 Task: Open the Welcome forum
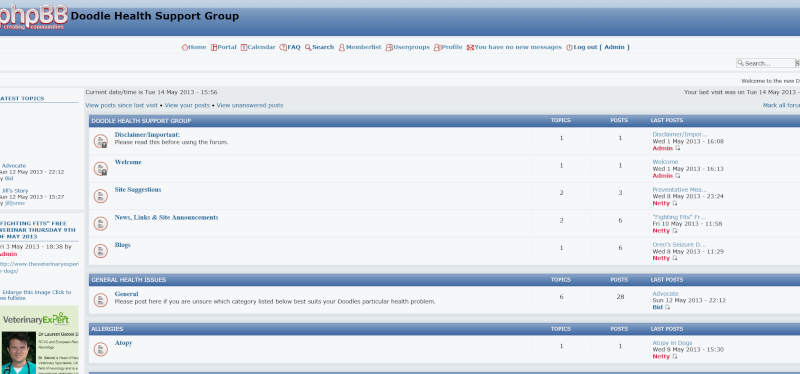tap(128, 162)
